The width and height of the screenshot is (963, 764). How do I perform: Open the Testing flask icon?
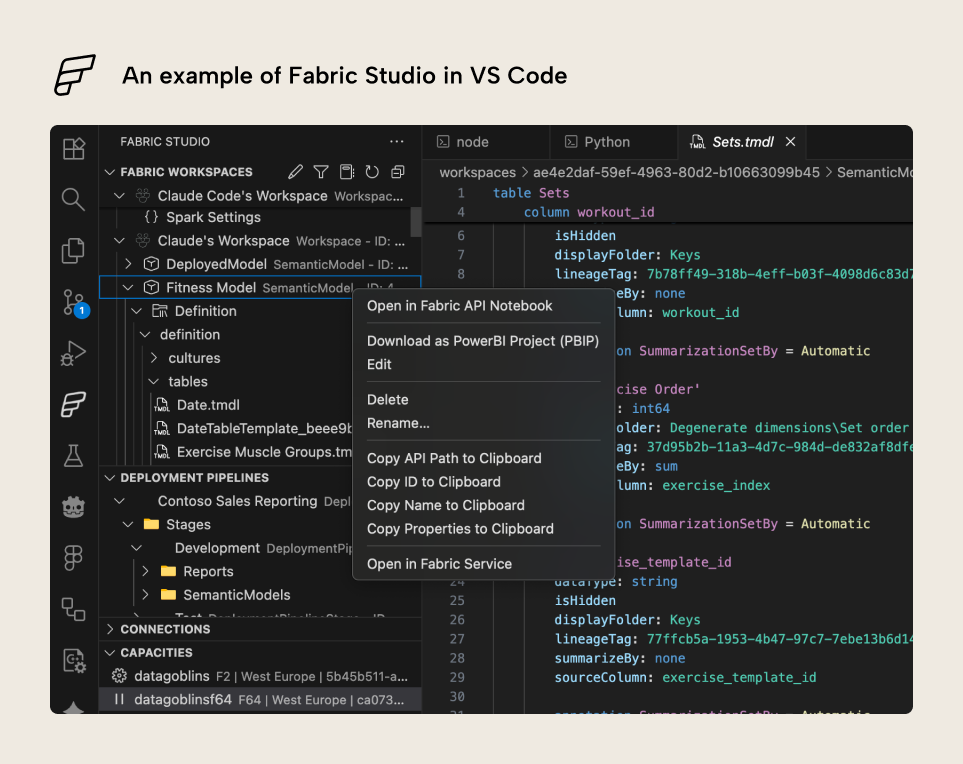74,456
